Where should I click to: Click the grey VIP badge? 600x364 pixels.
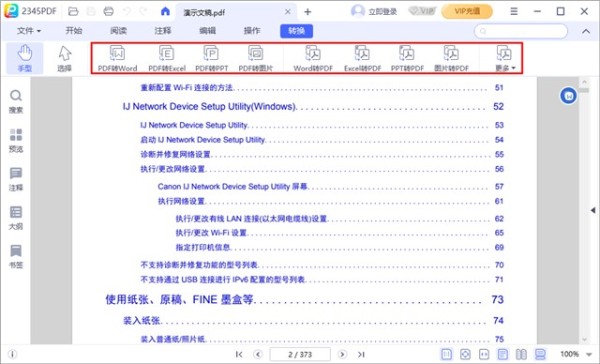(x=422, y=11)
